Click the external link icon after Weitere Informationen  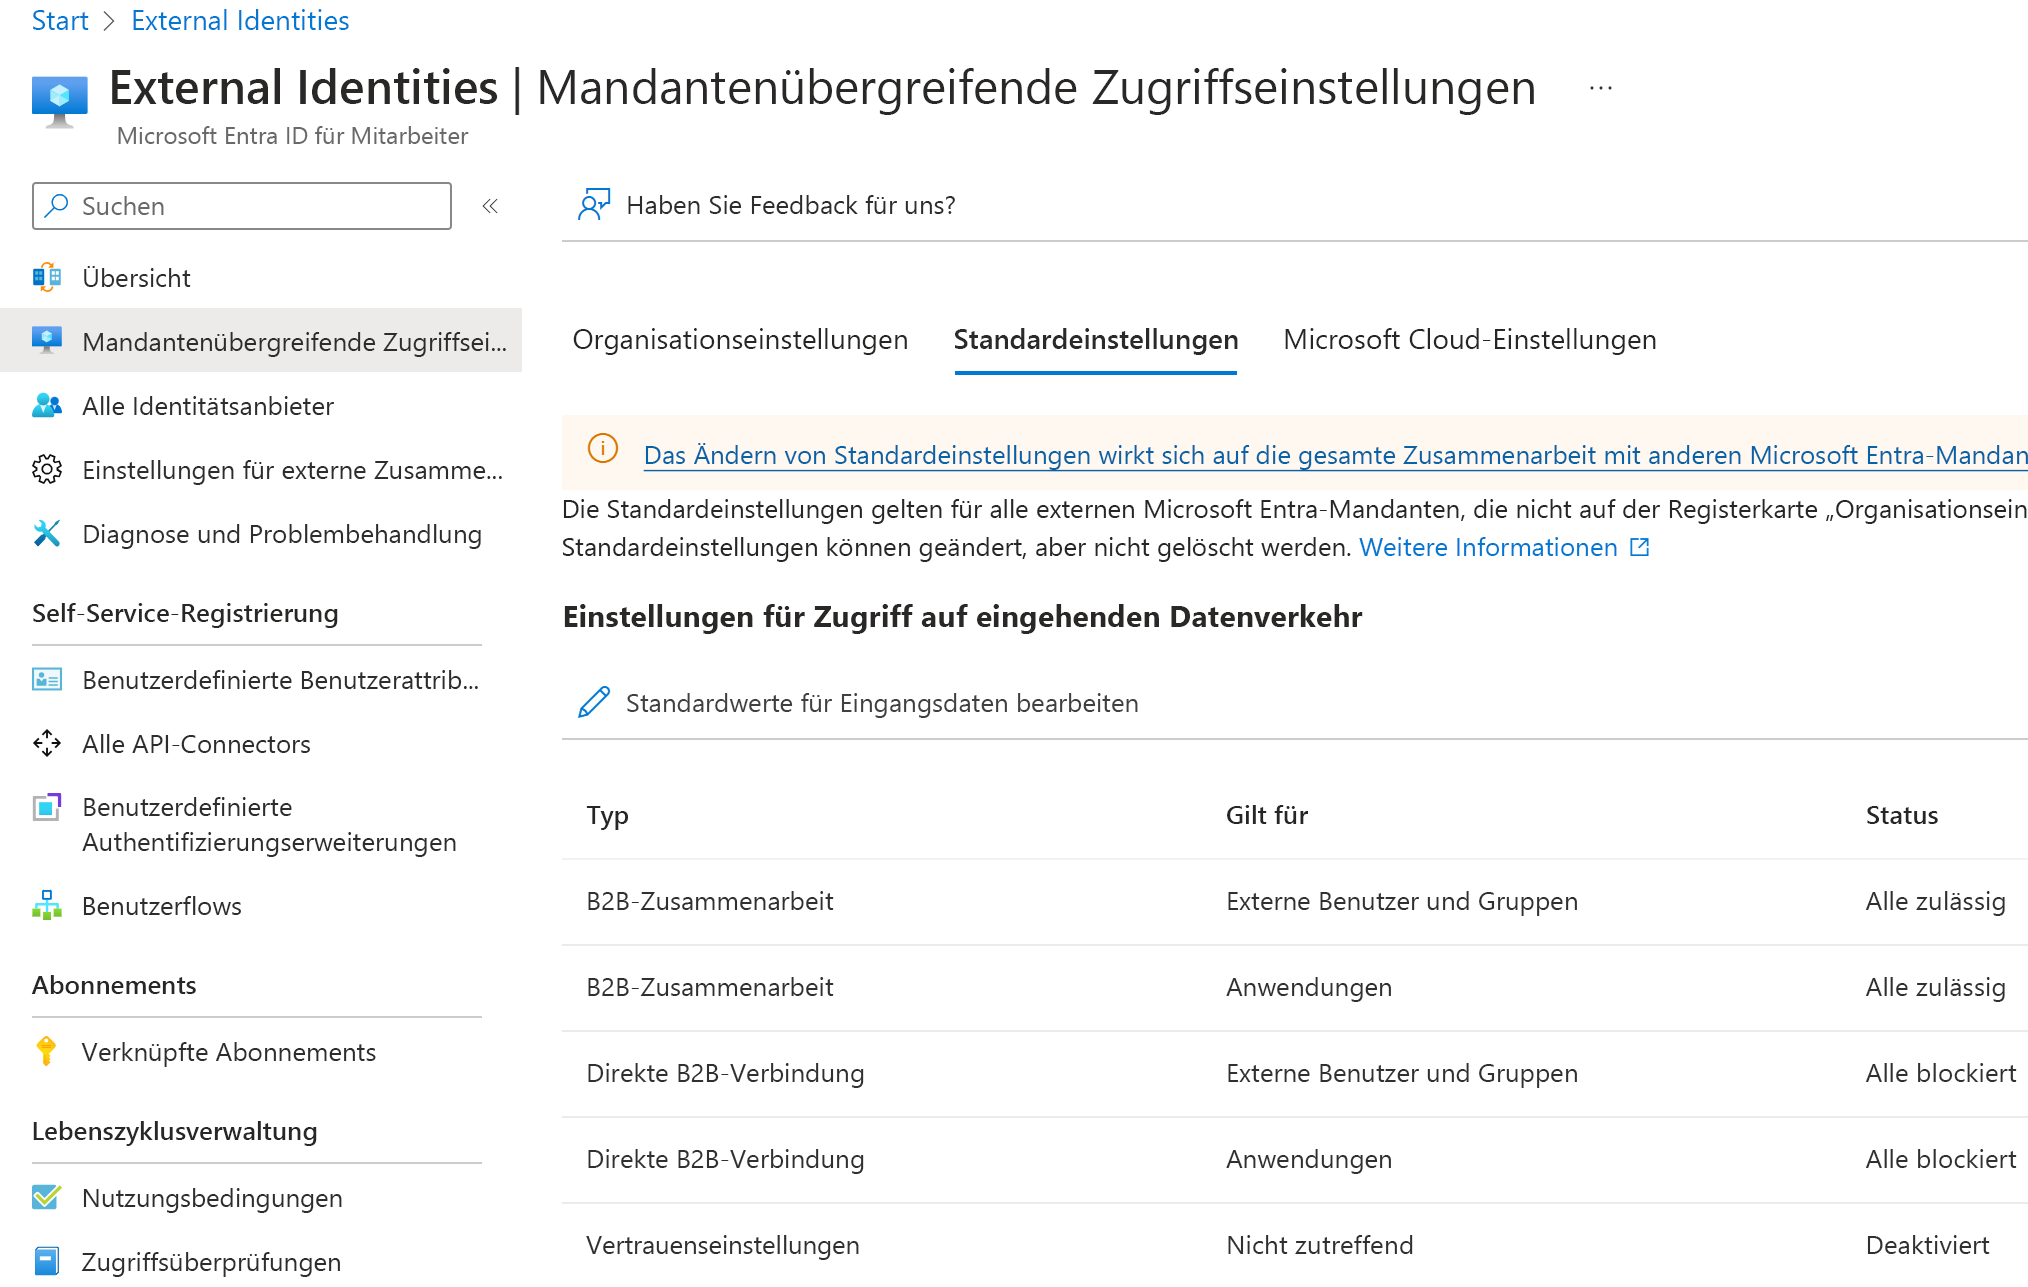(x=1640, y=547)
